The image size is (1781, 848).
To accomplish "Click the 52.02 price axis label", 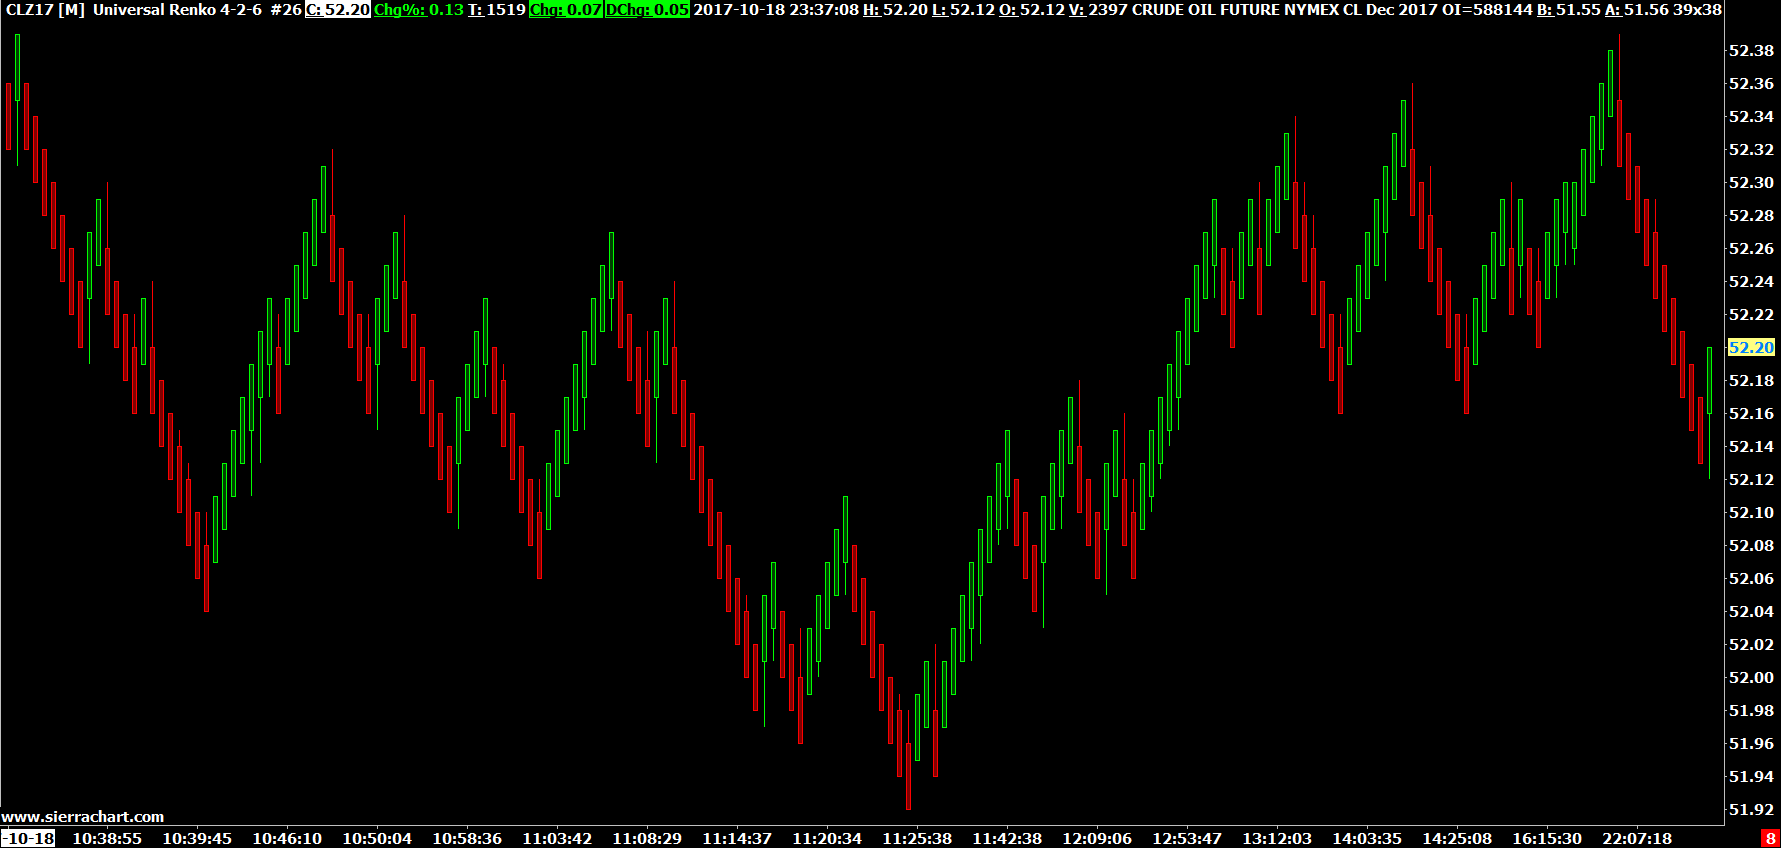I will (x=1751, y=645).
